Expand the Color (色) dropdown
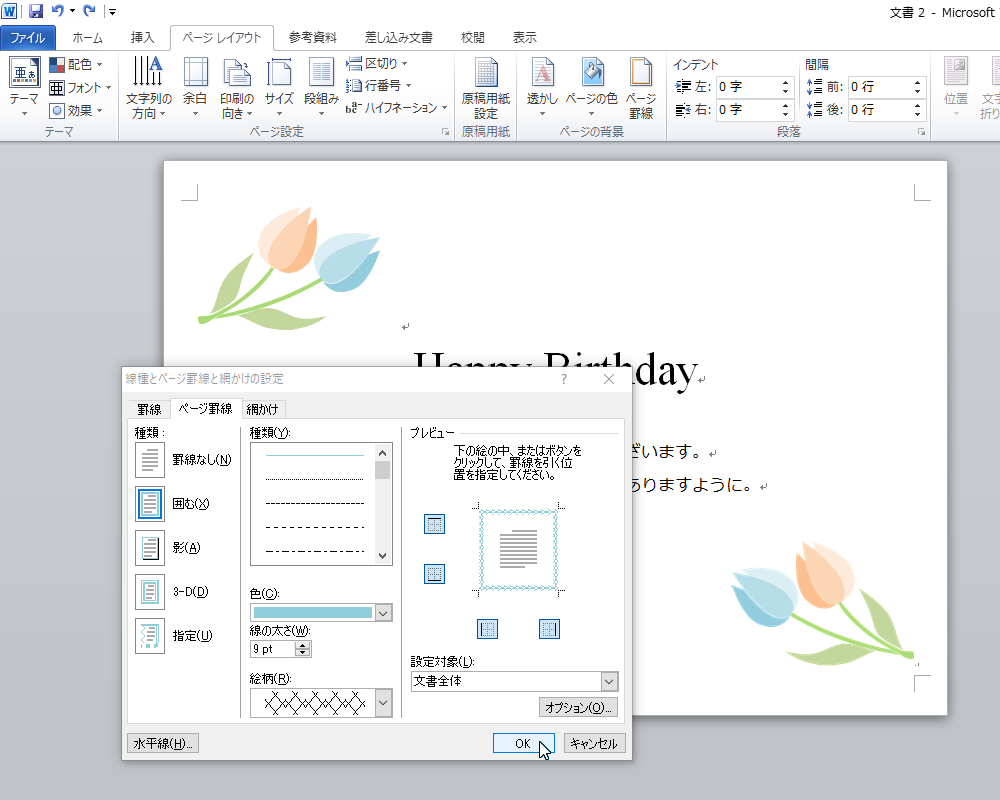Screen dimensions: 1000x800 coord(383,613)
